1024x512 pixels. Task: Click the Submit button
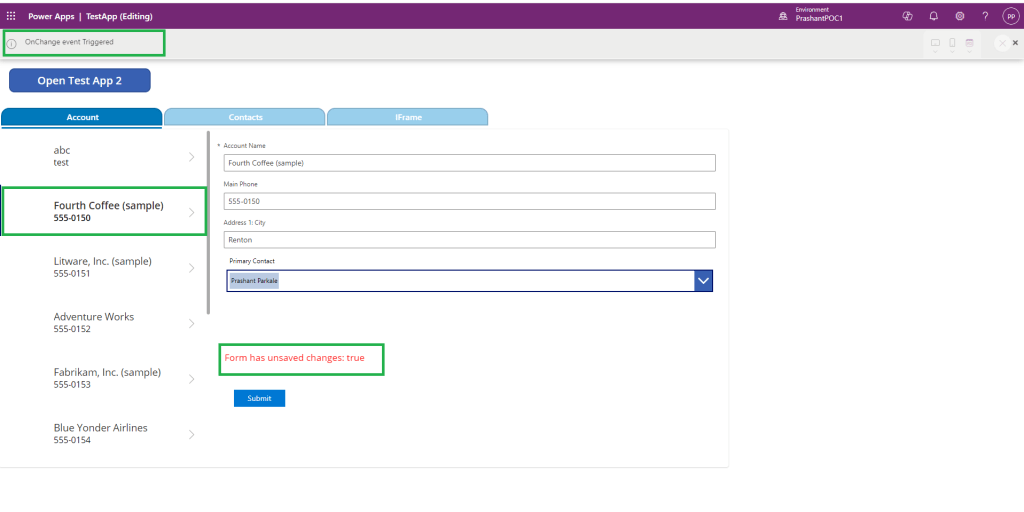[259, 398]
